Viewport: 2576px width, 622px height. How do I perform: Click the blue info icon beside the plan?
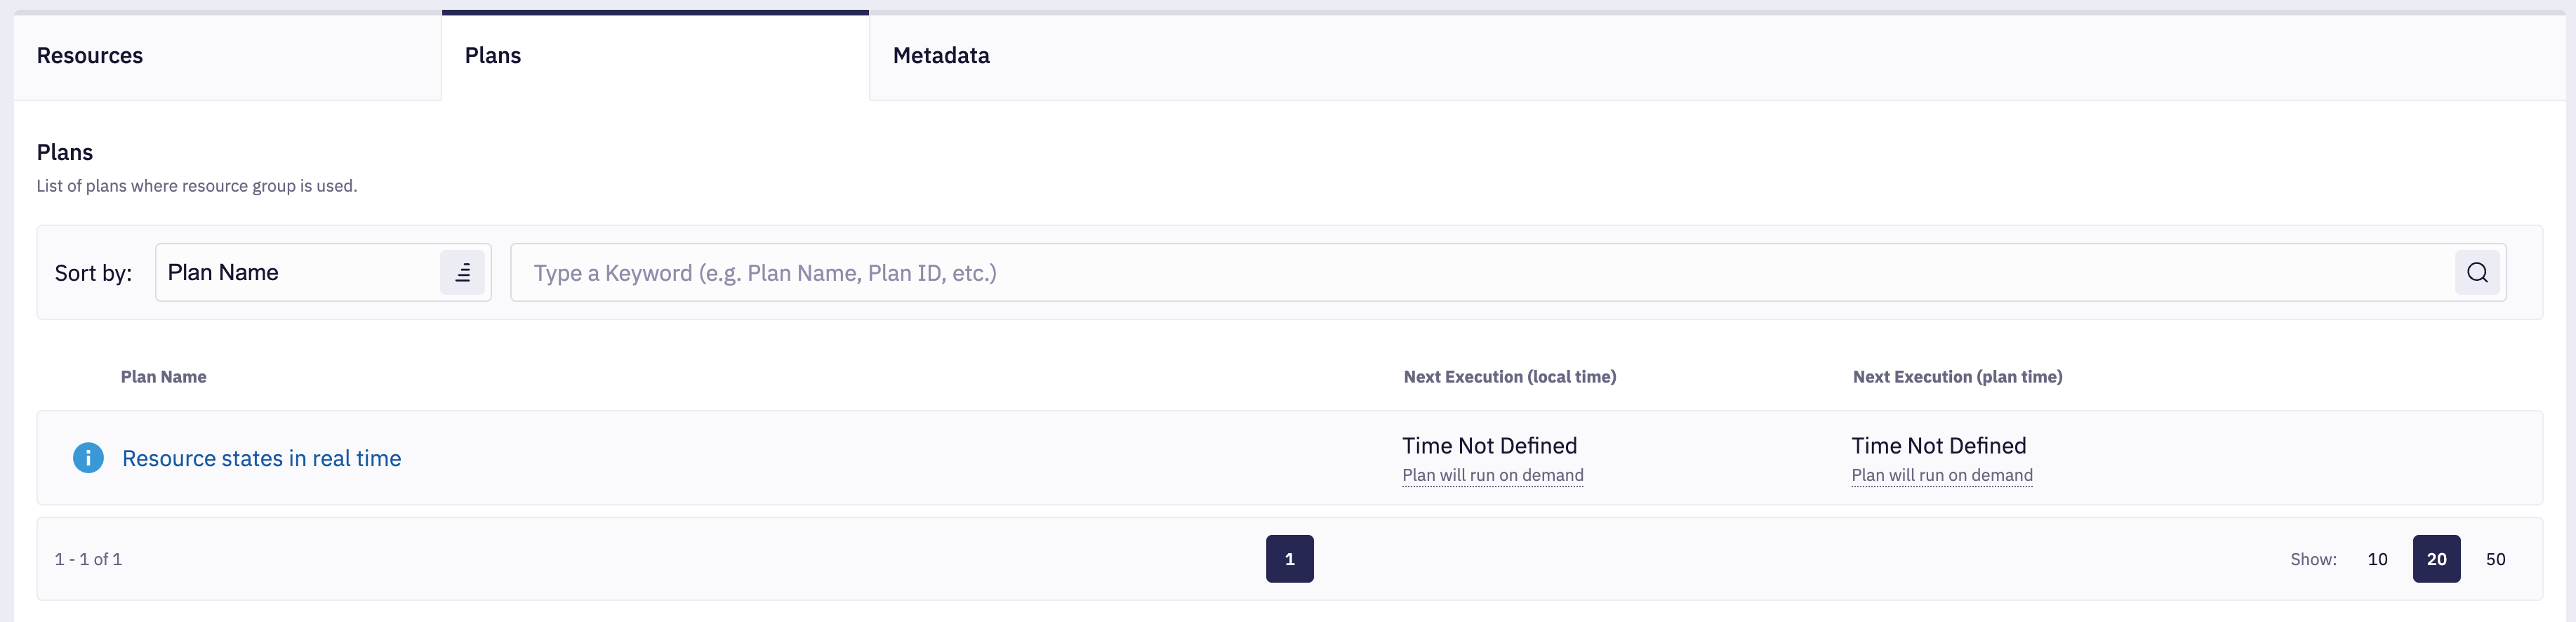pyautogui.click(x=88, y=458)
